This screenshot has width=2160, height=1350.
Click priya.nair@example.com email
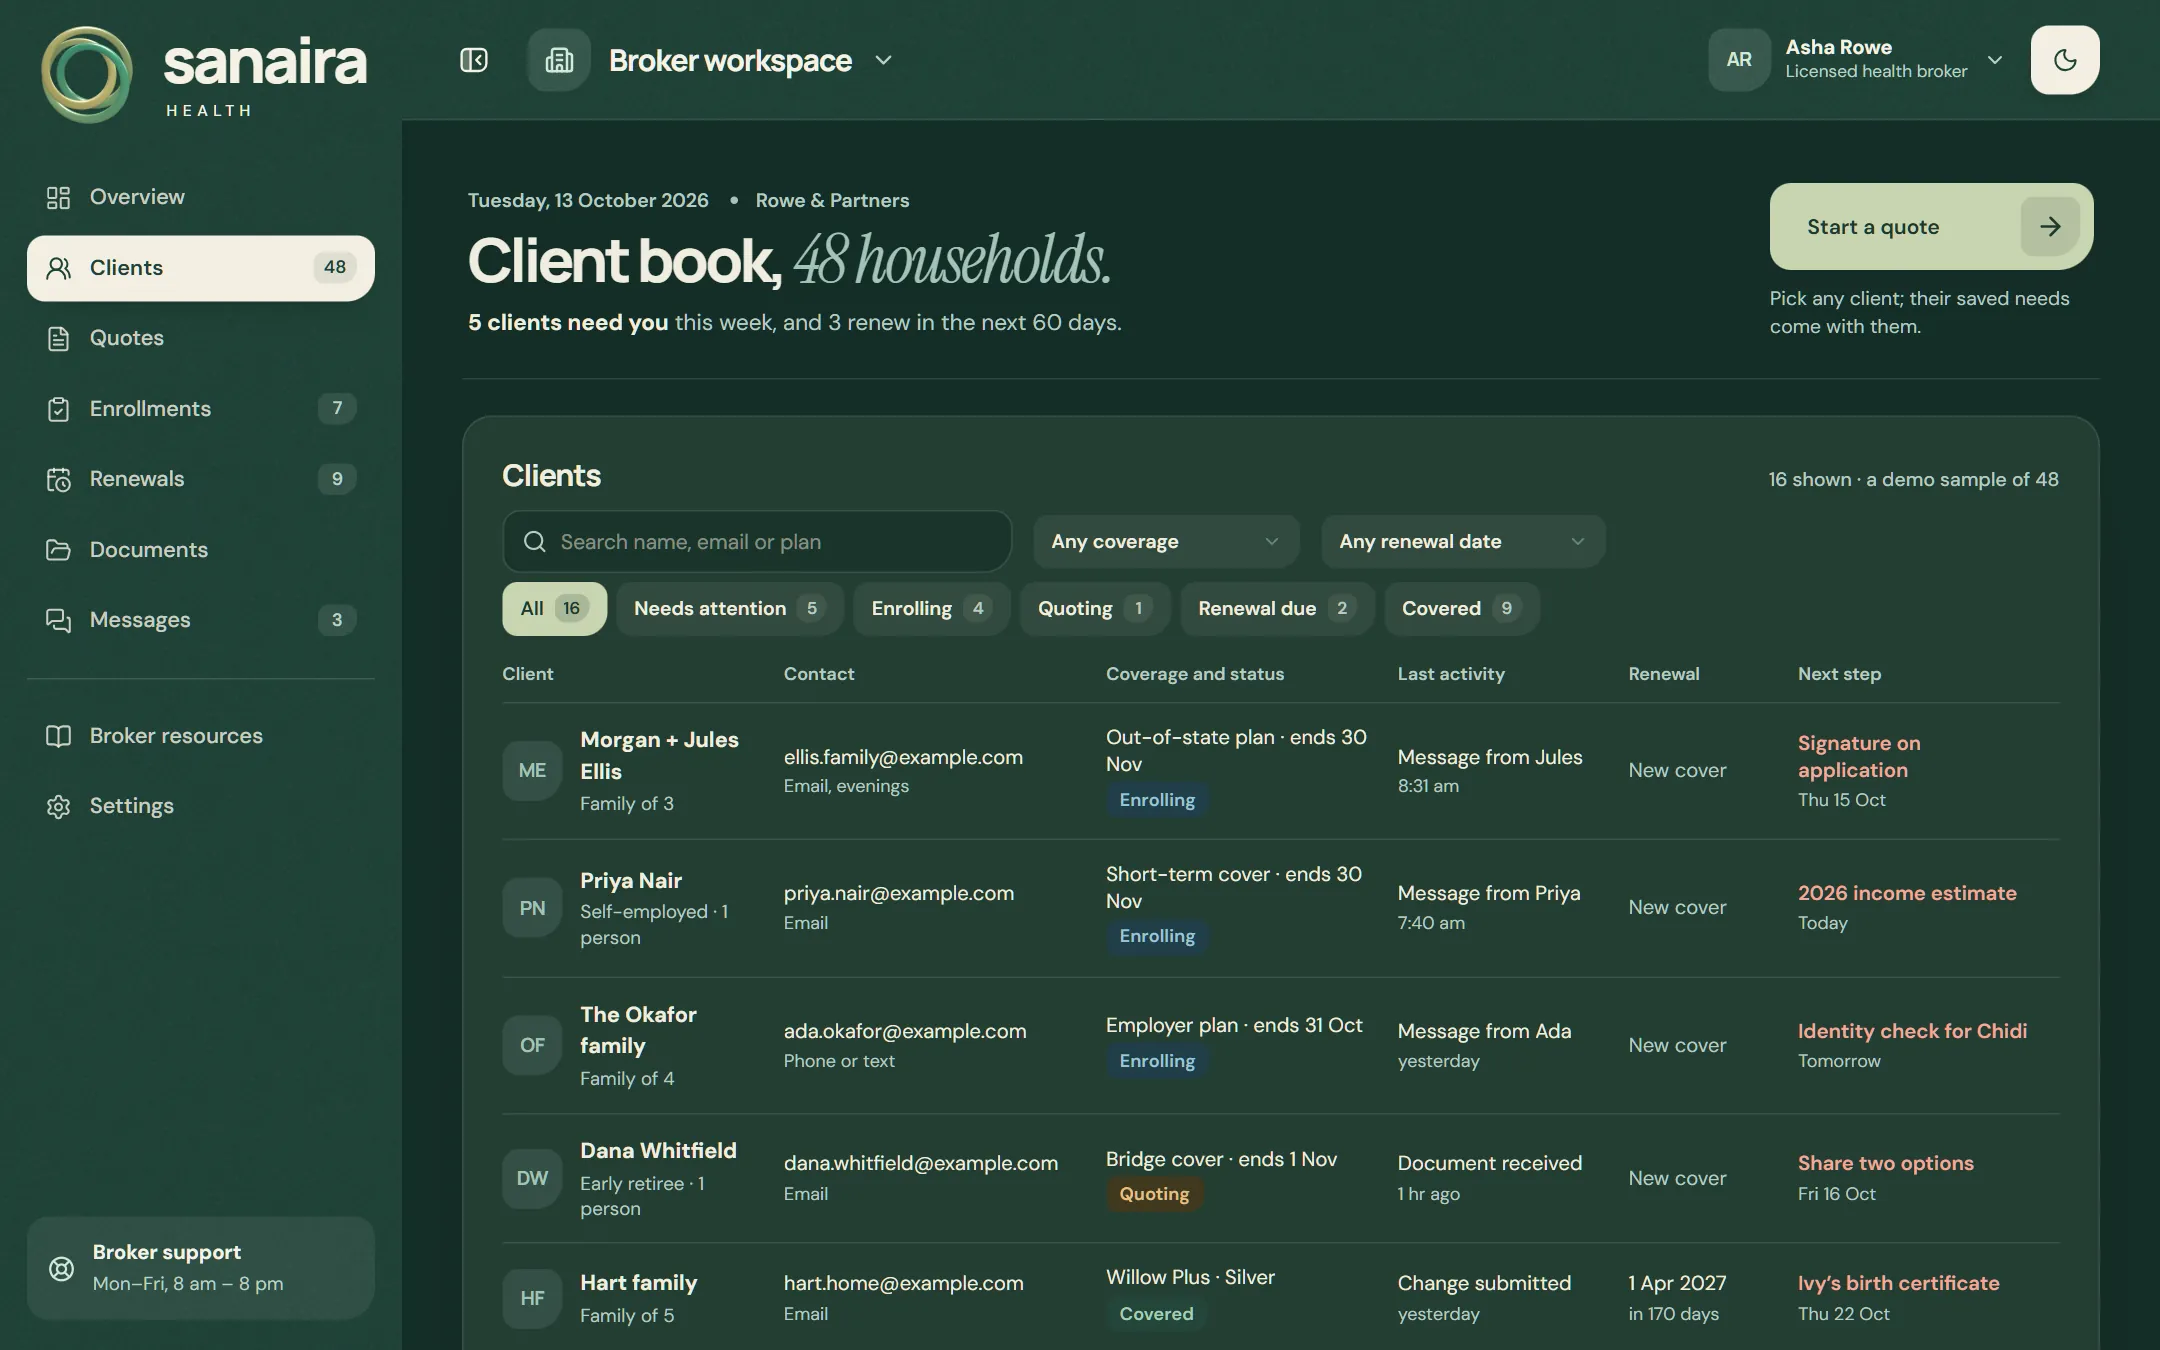coord(898,893)
